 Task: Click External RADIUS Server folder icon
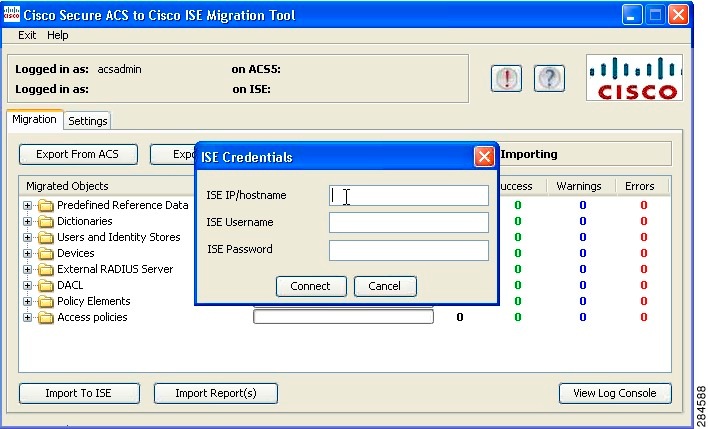pyautogui.click(x=46, y=270)
